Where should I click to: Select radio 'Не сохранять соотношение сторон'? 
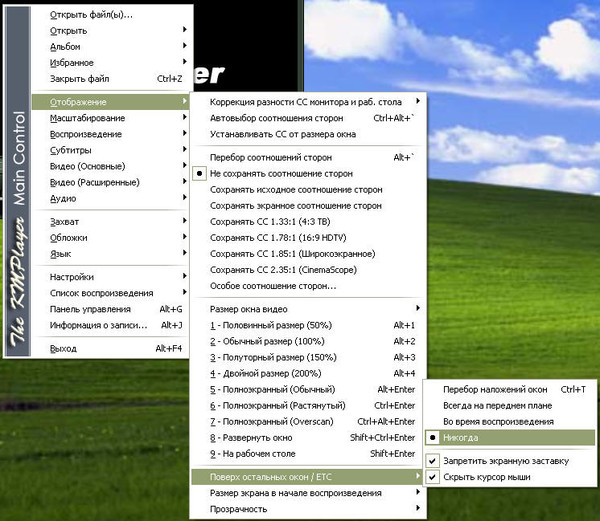click(308, 174)
